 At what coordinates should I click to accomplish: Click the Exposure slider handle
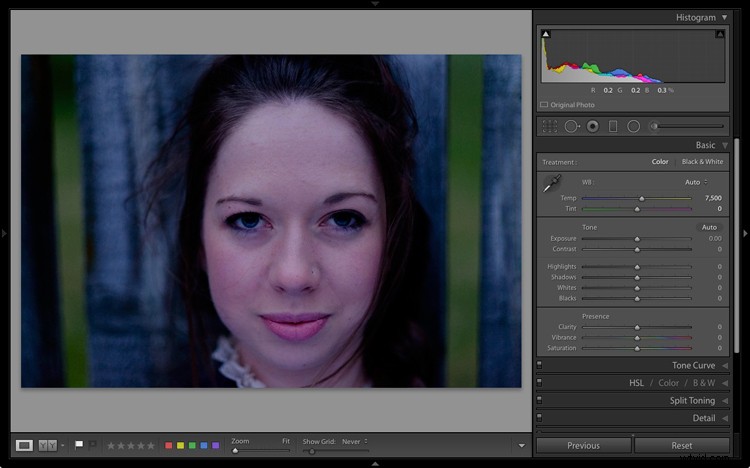[x=637, y=239]
